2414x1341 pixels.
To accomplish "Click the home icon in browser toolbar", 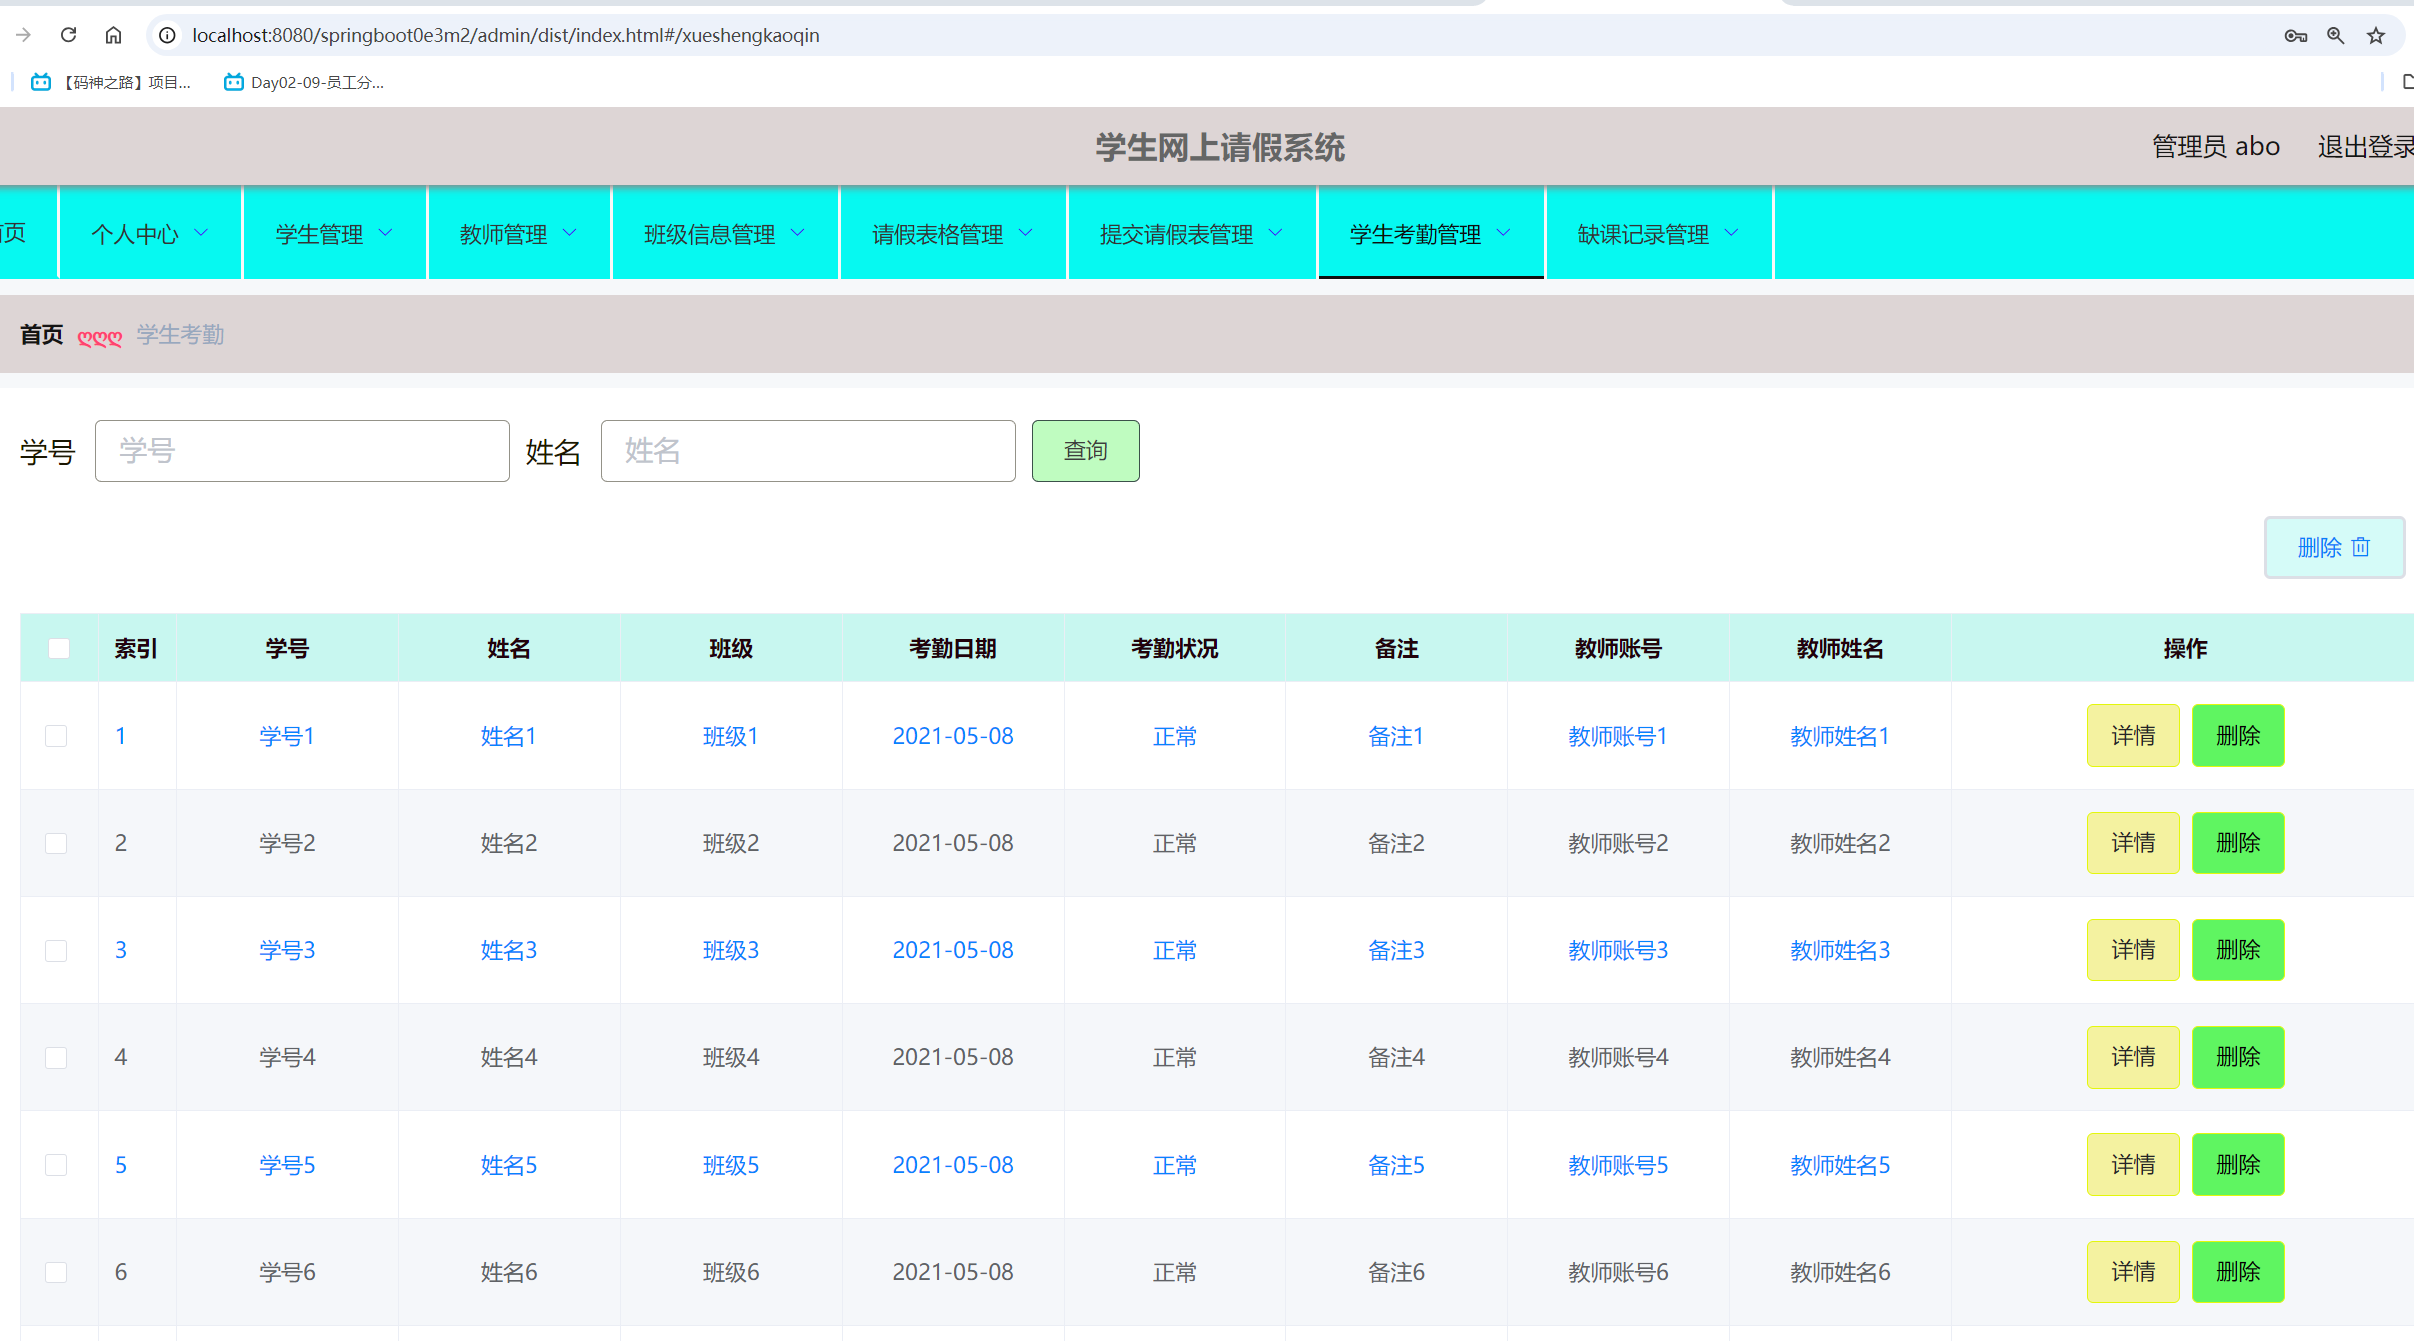I will pos(113,35).
